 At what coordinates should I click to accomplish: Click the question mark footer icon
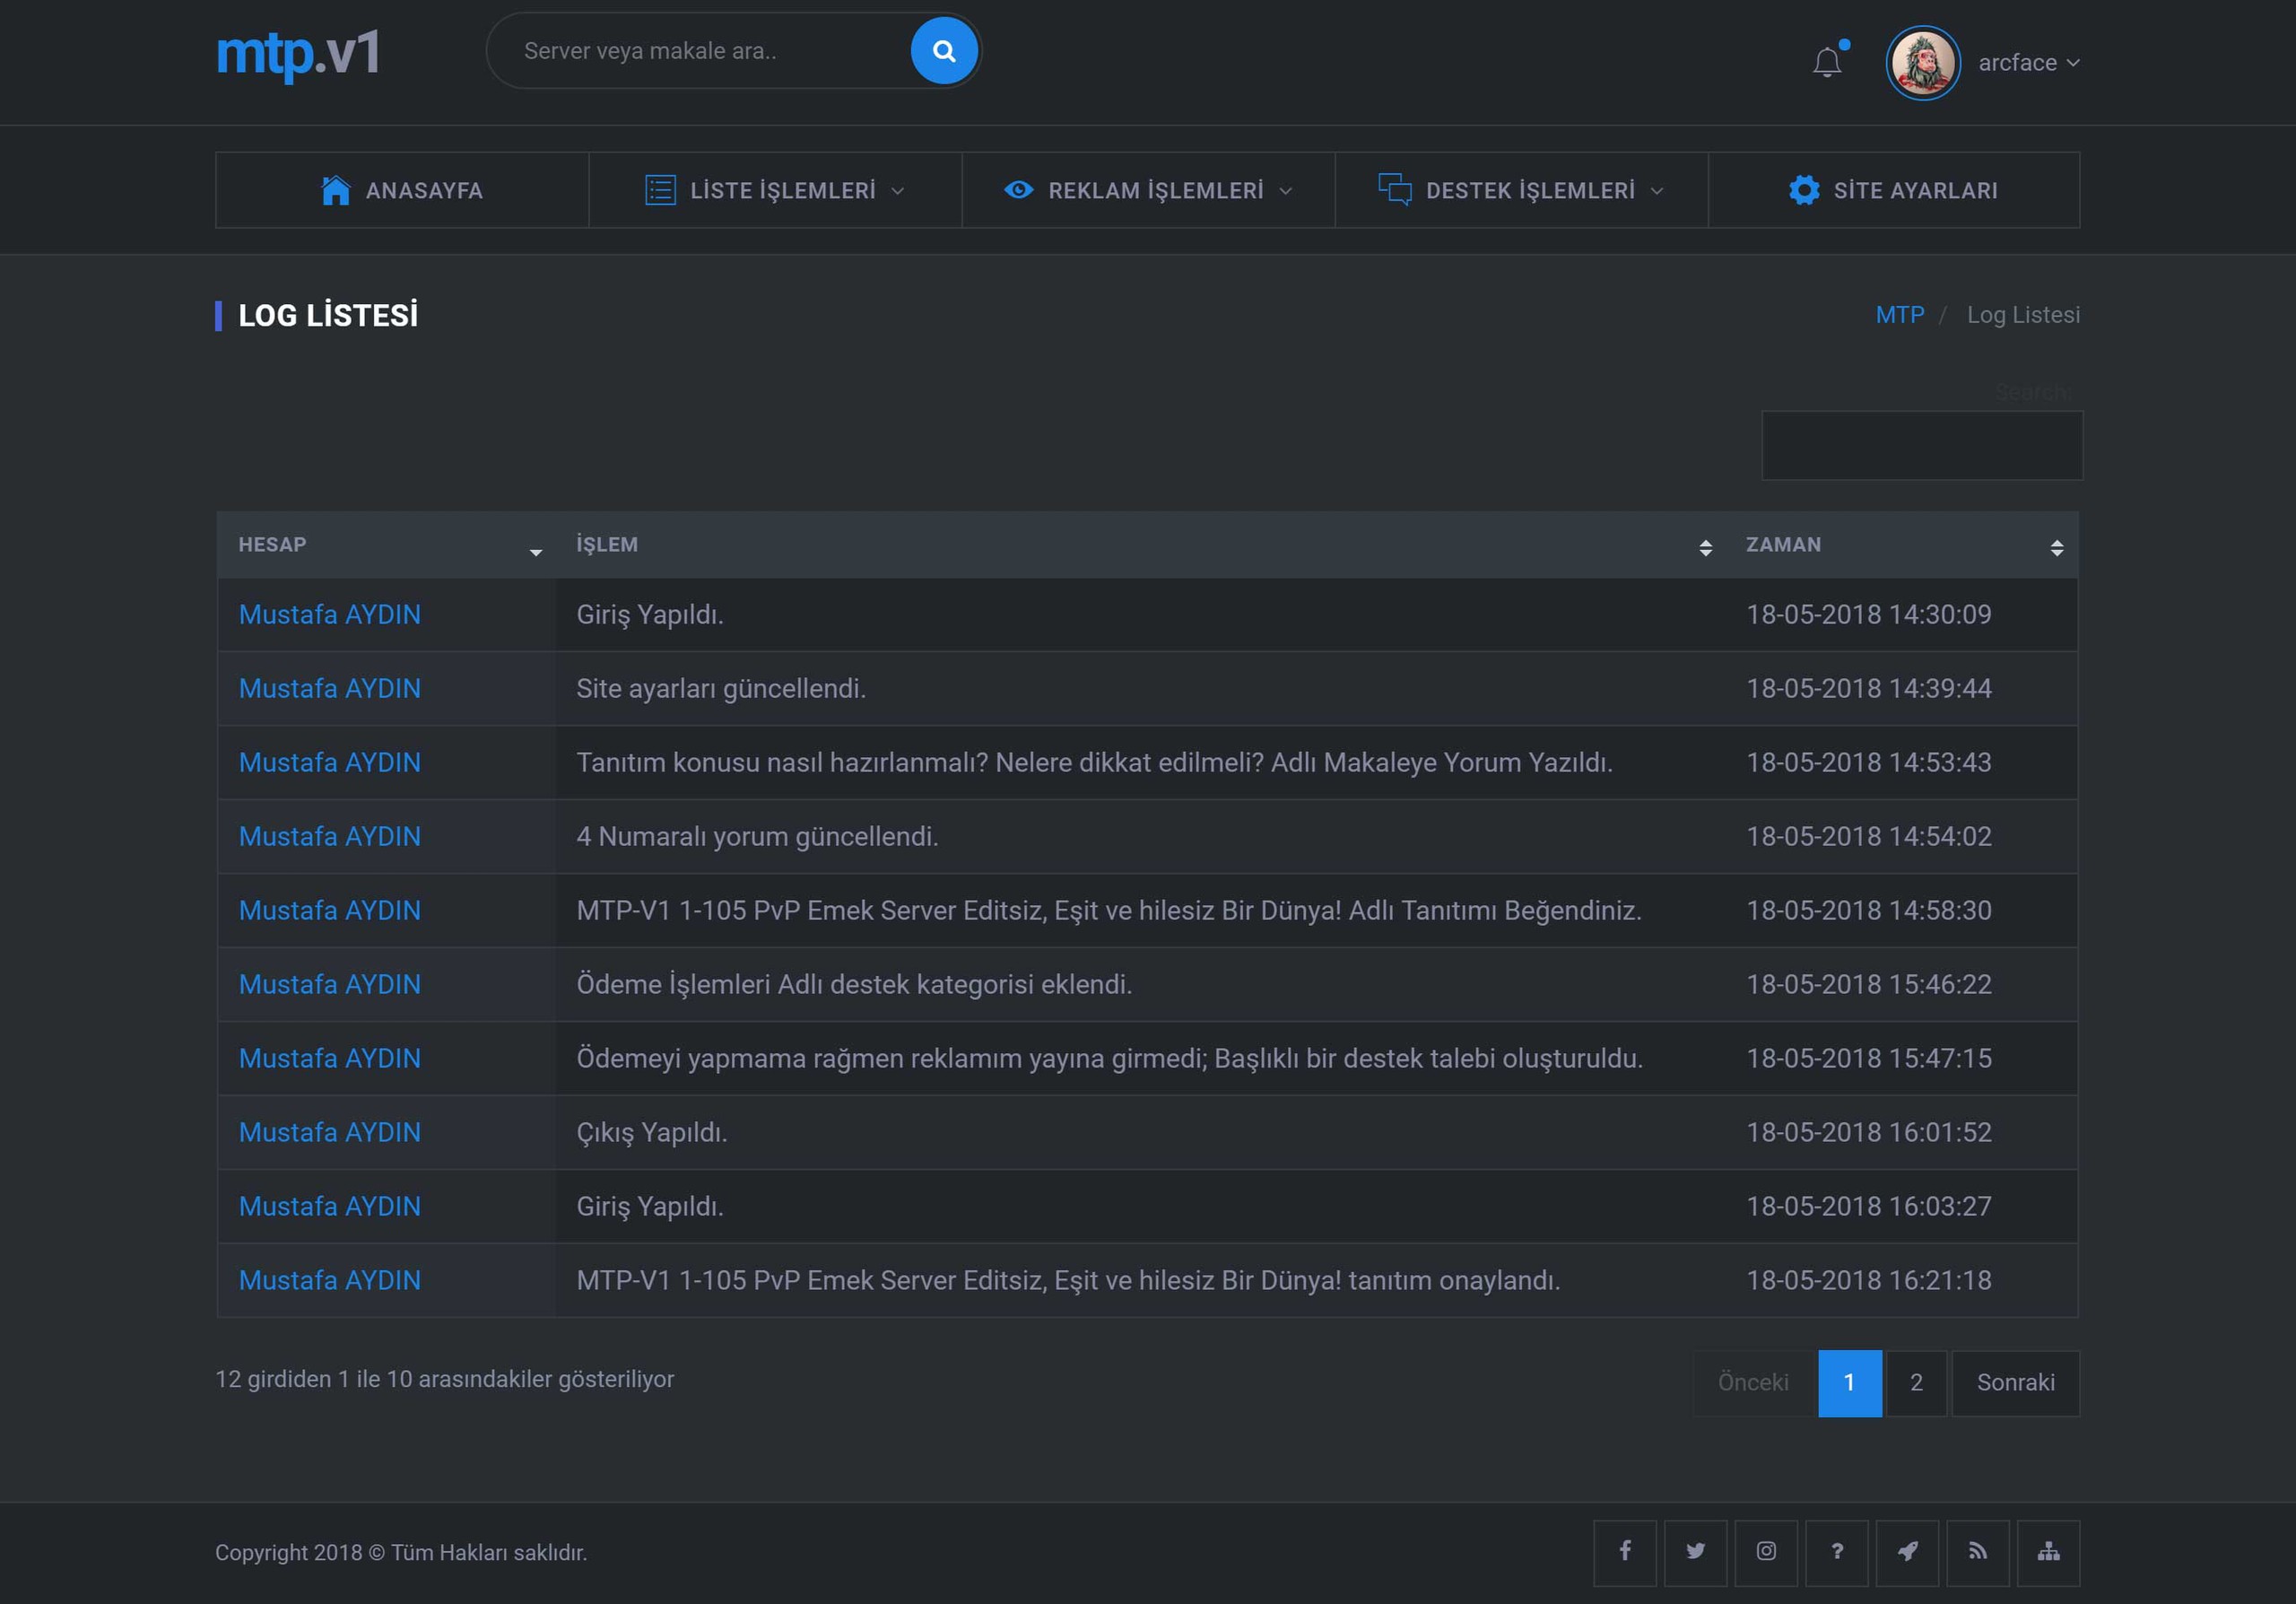1837,1552
